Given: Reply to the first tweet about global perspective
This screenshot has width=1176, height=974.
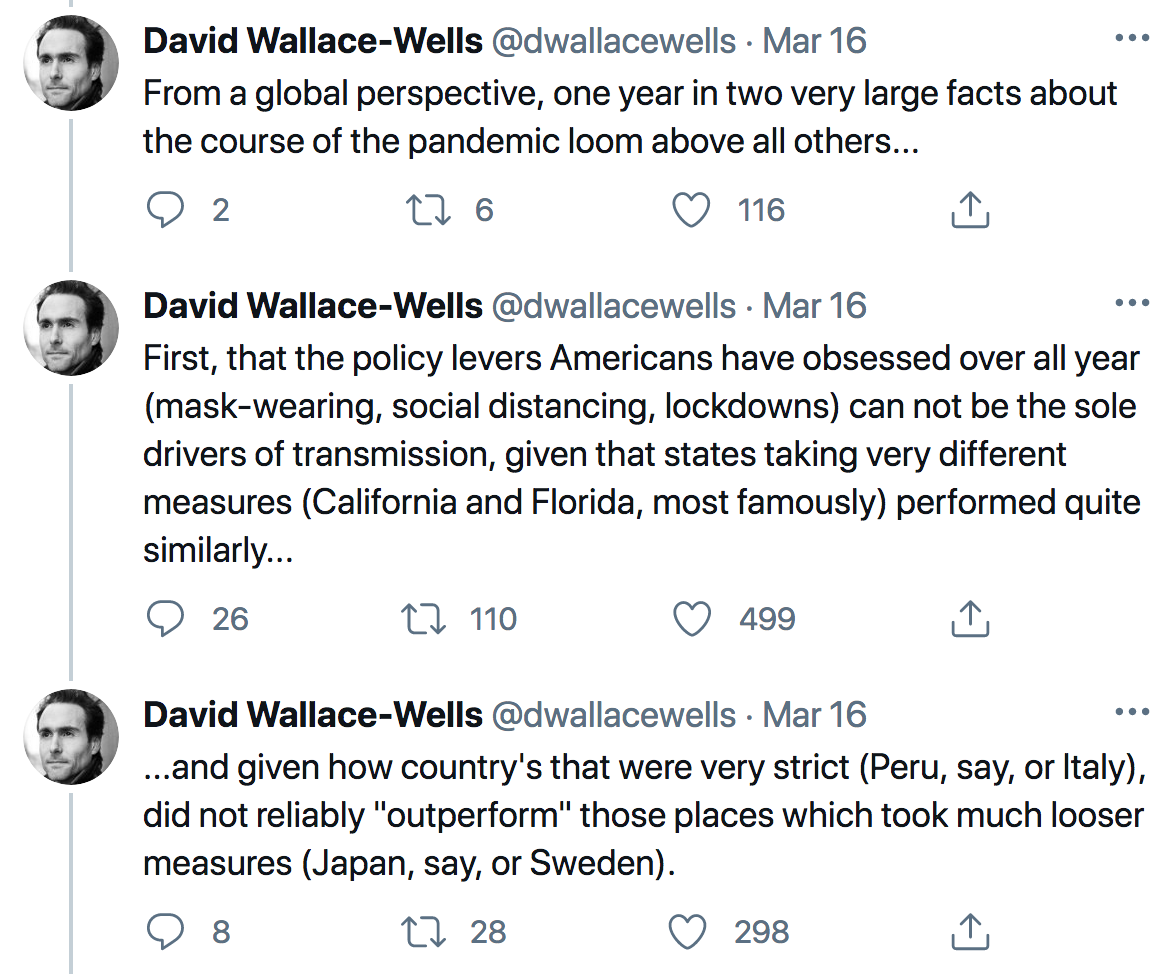Looking at the screenshot, I should click(166, 210).
